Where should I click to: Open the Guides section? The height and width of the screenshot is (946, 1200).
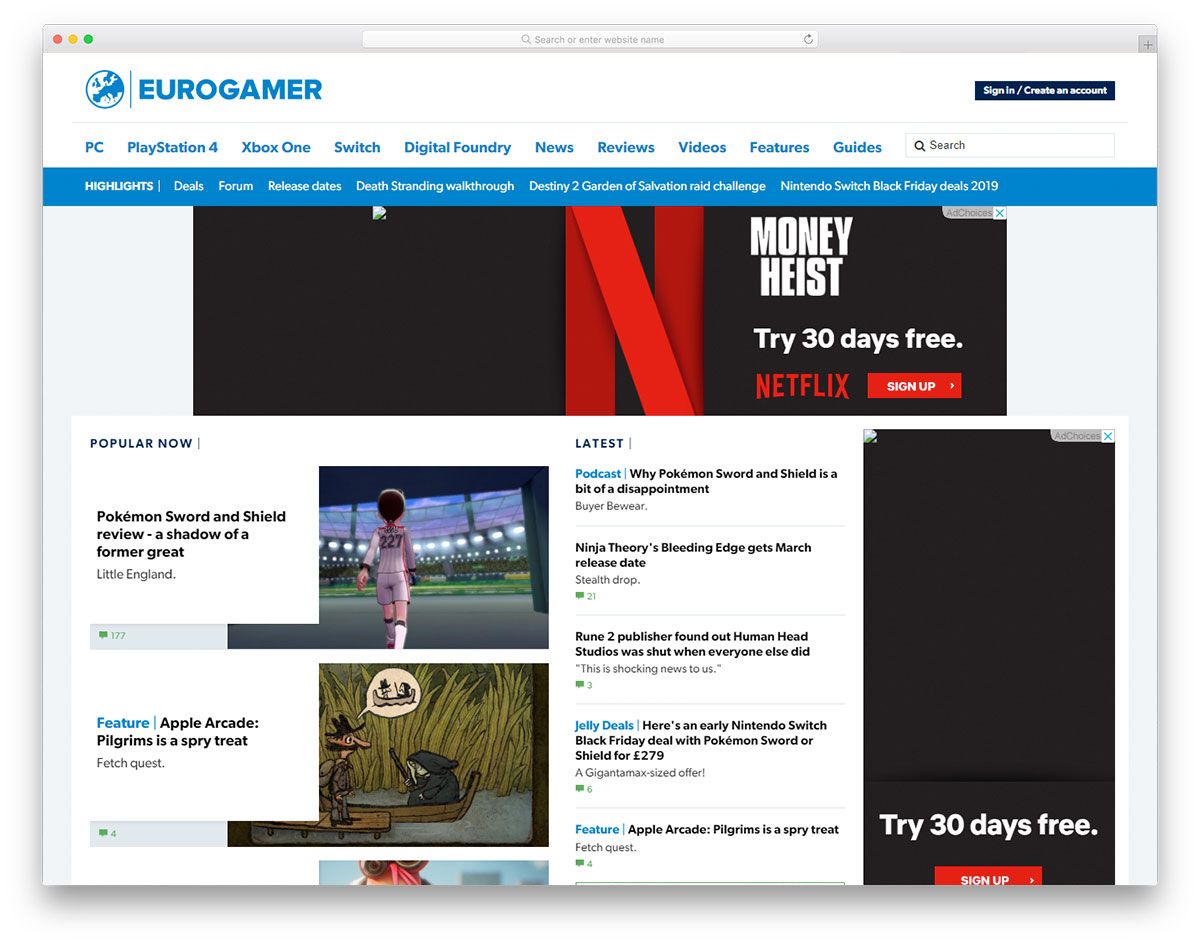(857, 147)
